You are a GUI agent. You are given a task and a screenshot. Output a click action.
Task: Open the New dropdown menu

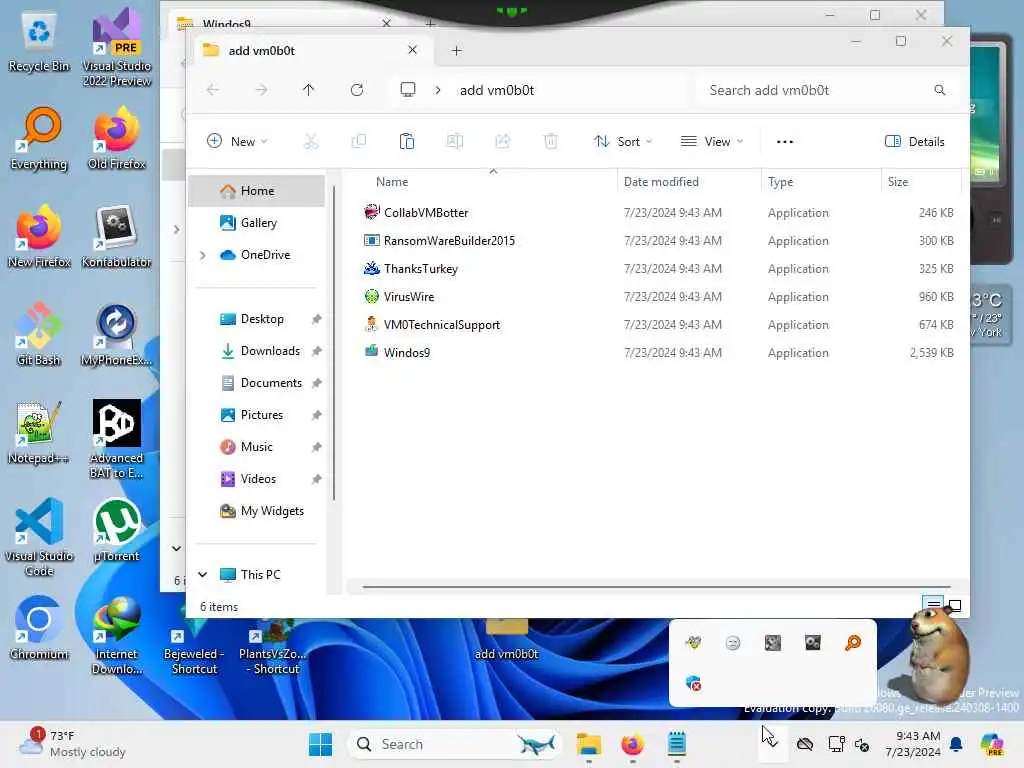click(237, 141)
